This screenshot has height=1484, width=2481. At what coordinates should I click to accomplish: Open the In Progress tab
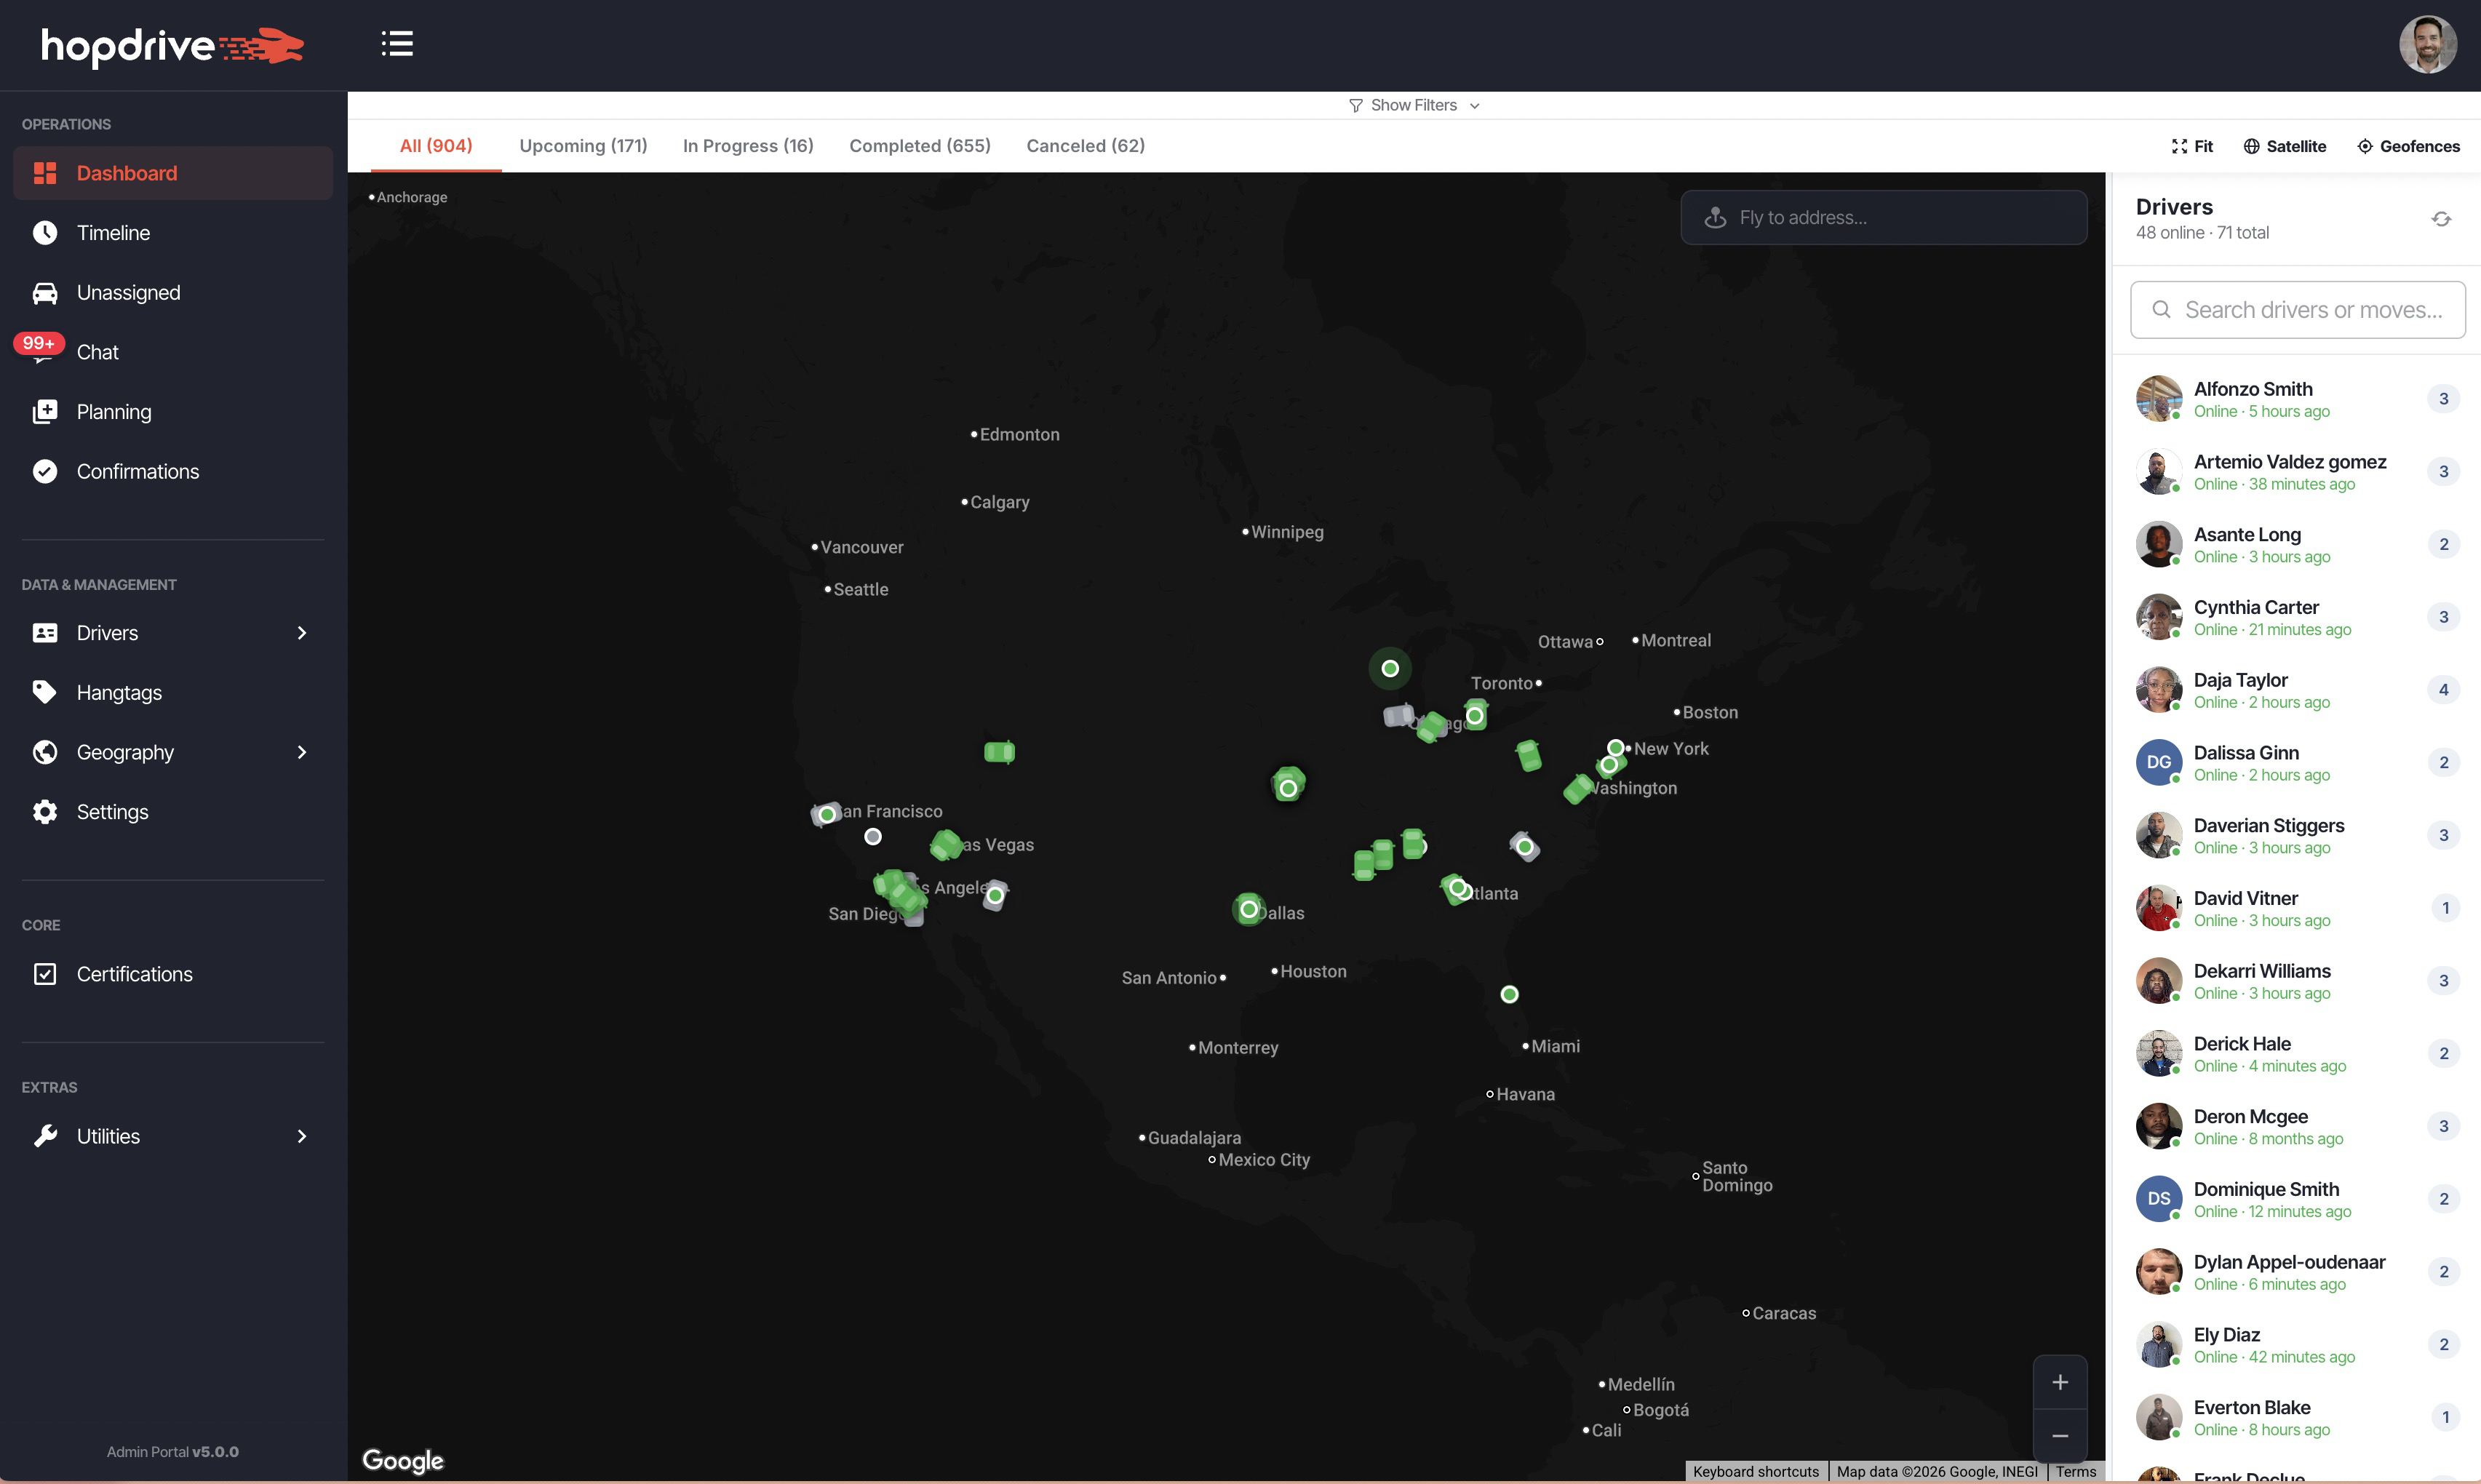(x=747, y=145)
